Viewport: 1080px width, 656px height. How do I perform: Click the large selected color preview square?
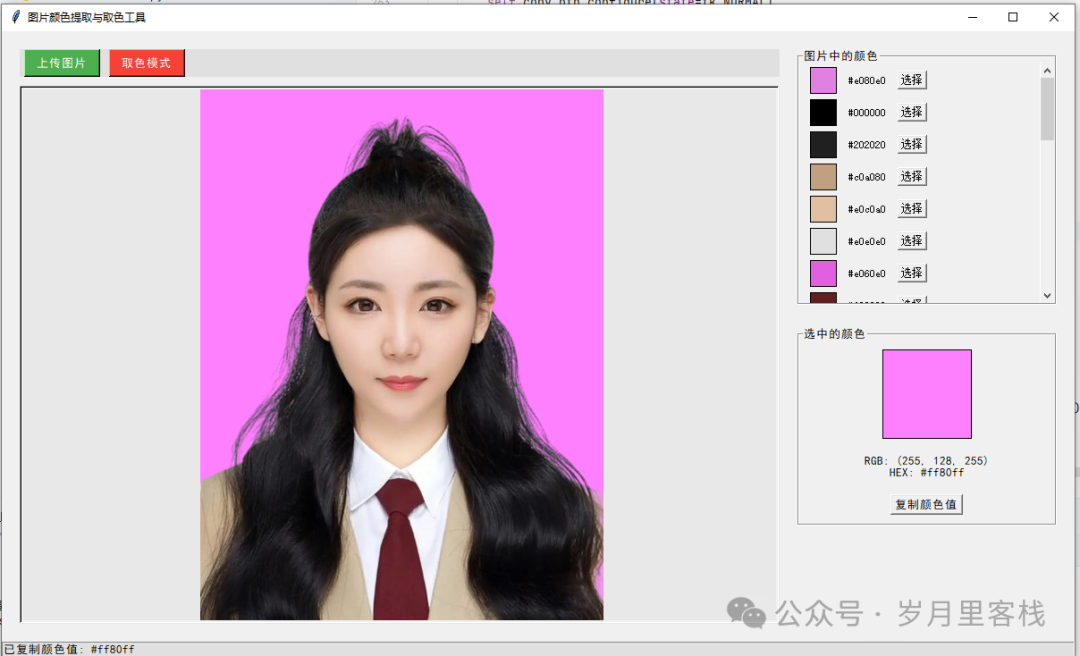(926, 393)
